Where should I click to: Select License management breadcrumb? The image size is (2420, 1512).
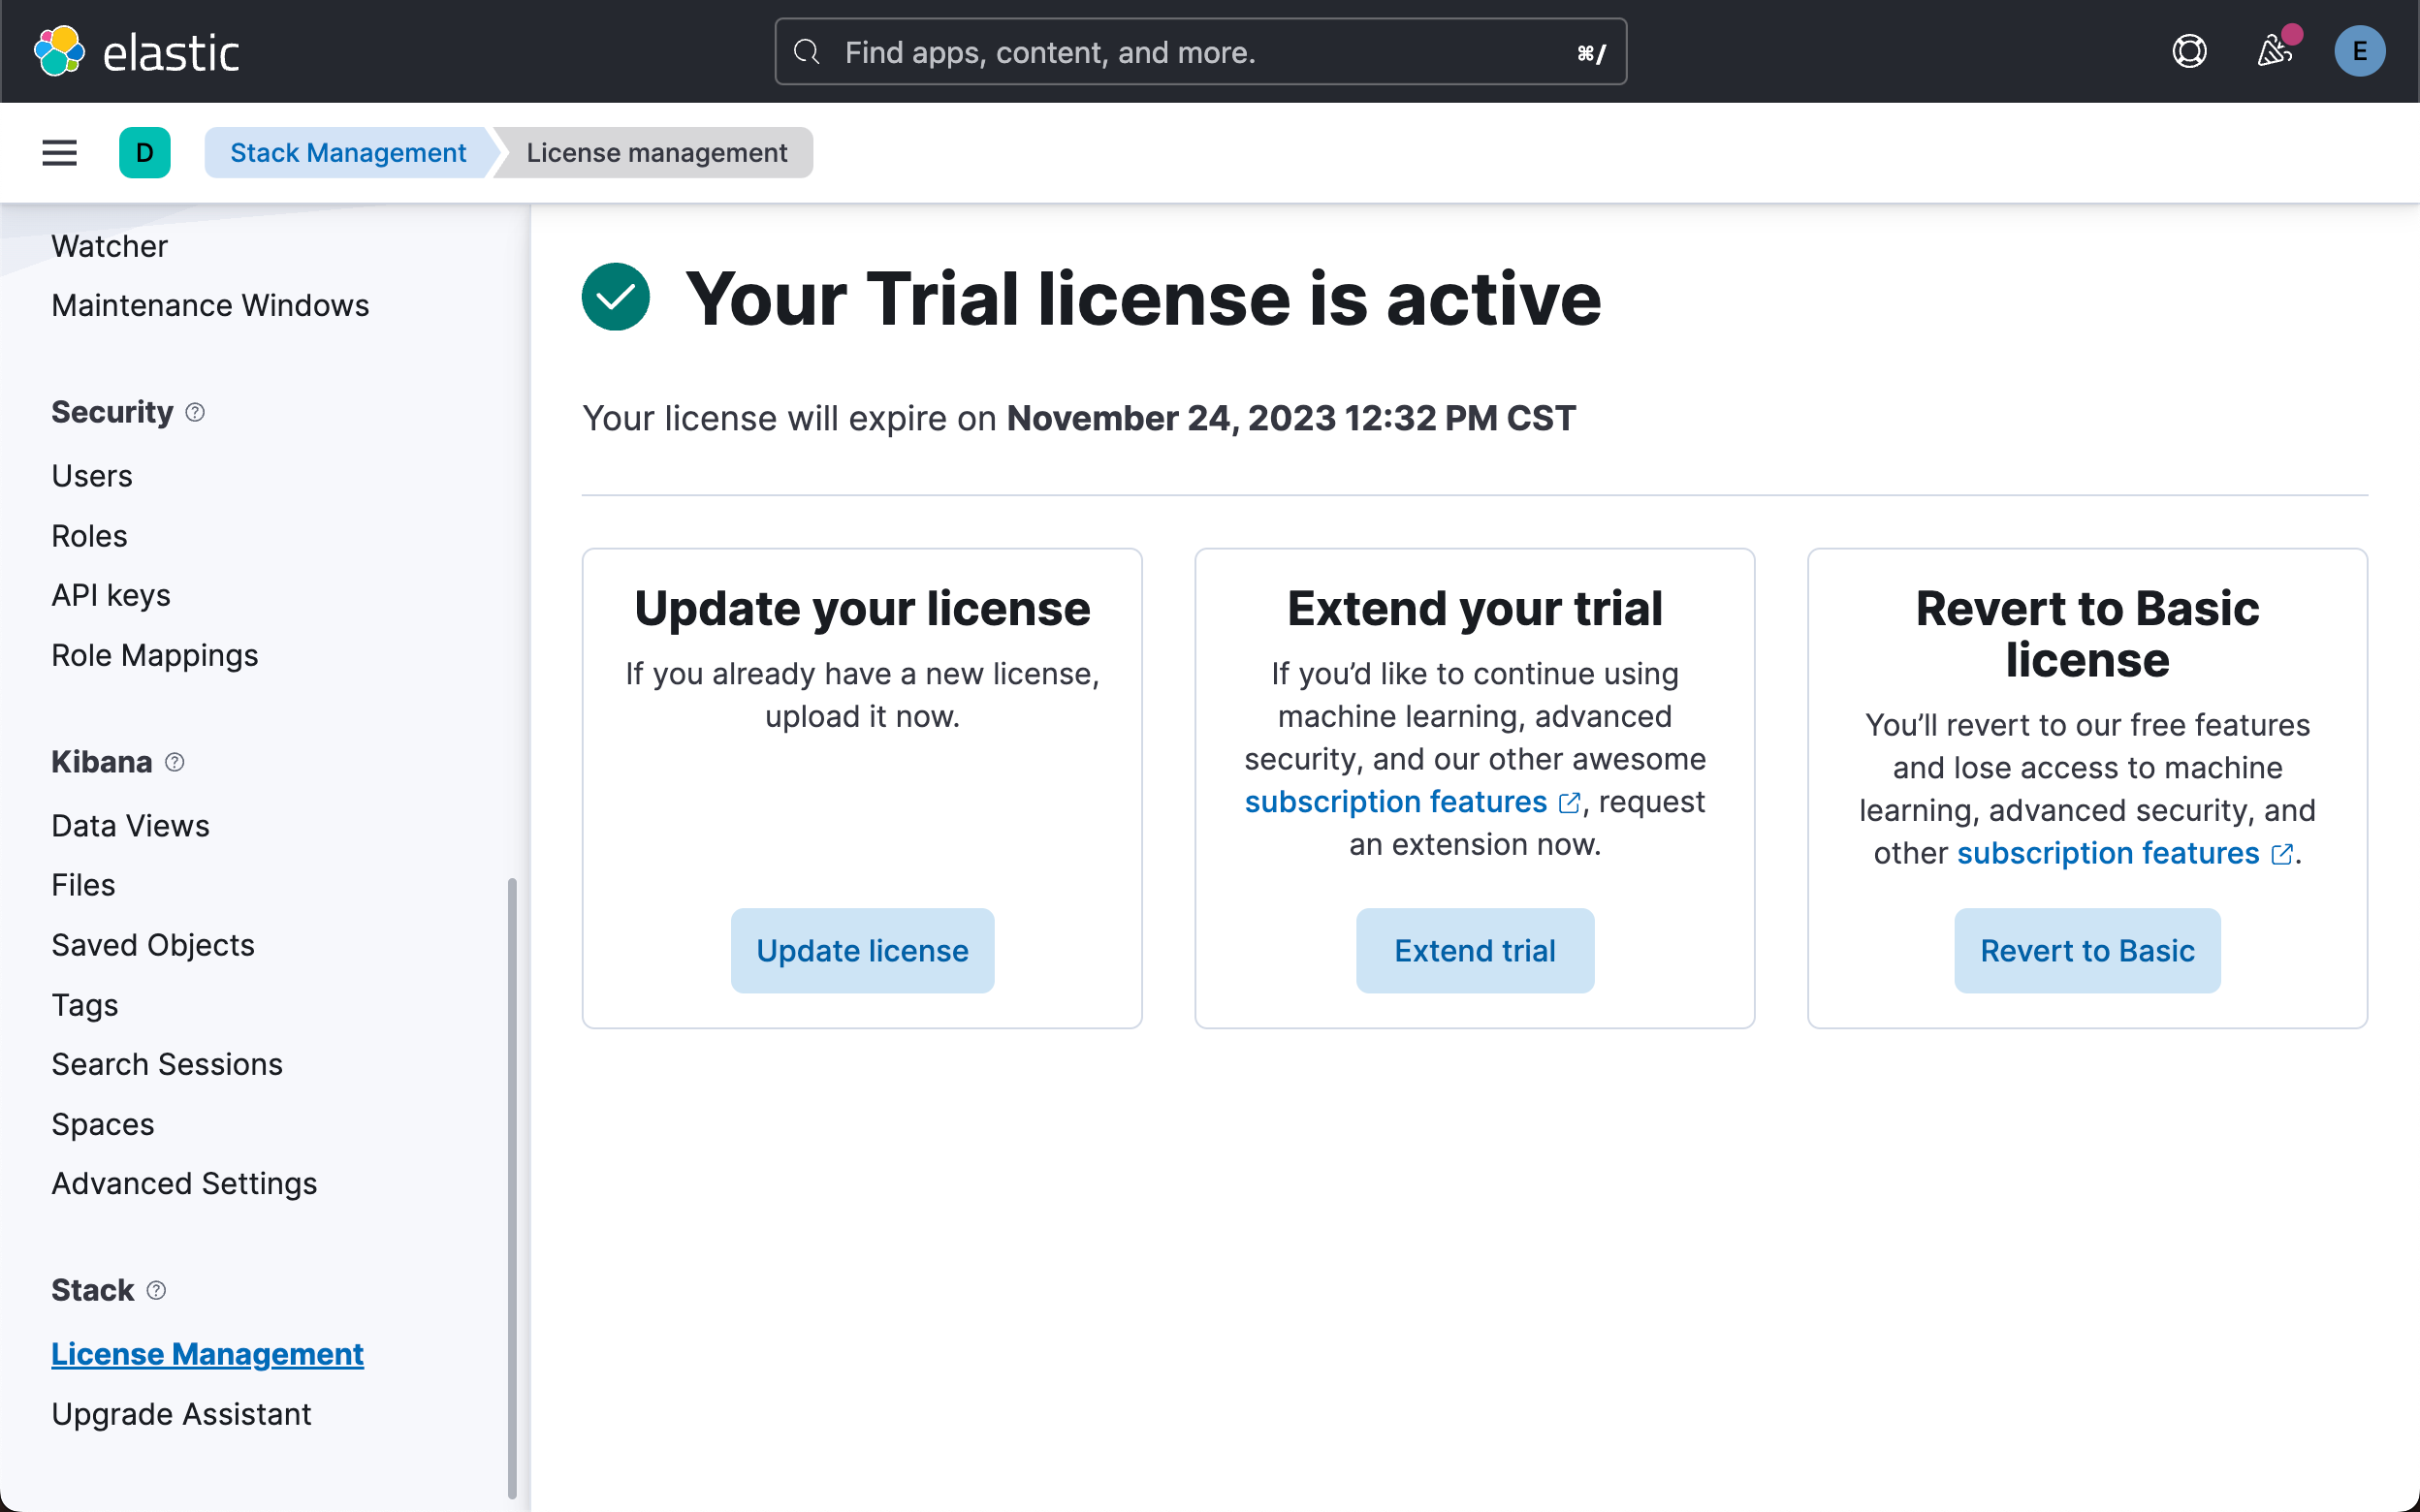656,152
